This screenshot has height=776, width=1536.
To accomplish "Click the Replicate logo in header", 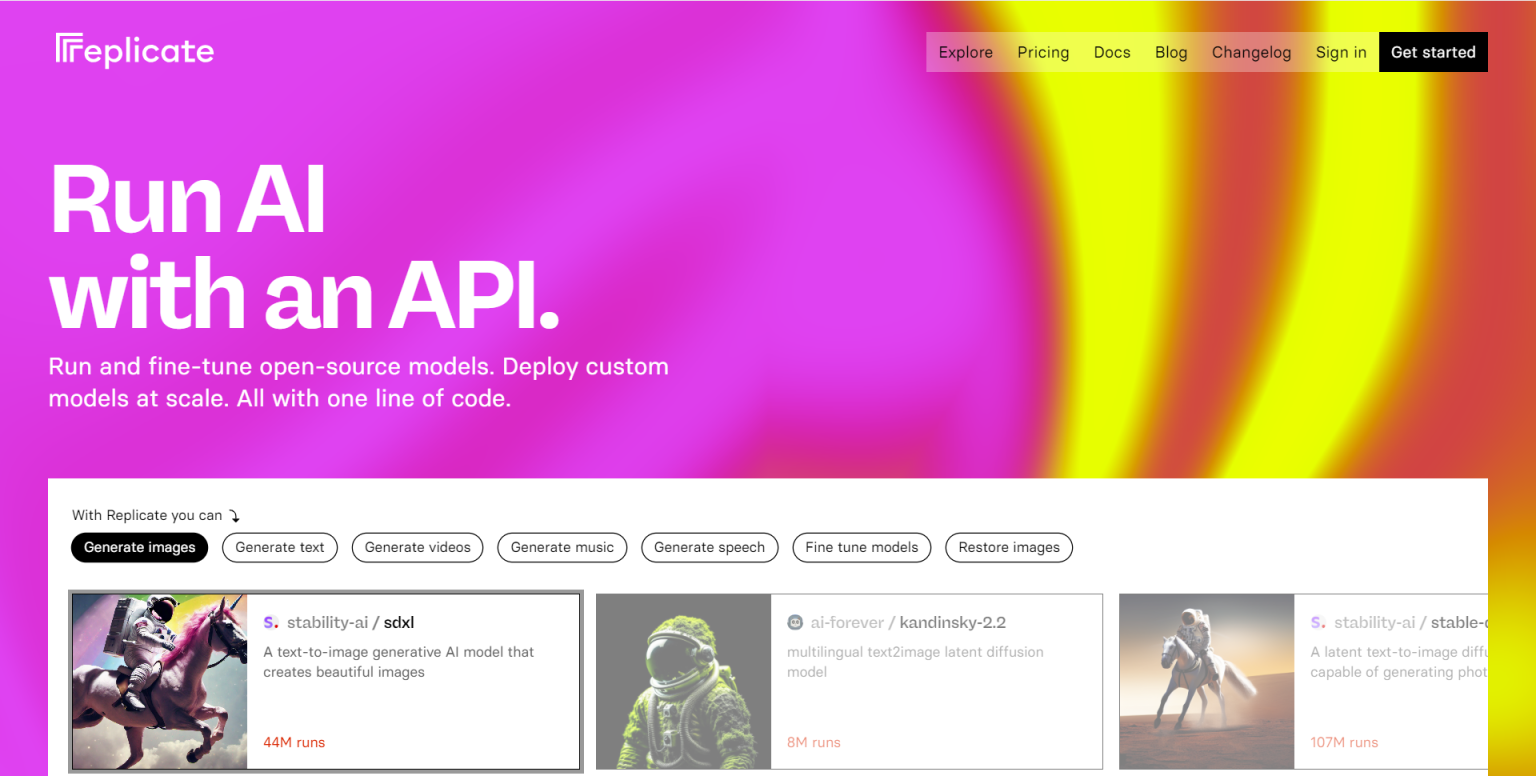I will pos(135,51).
